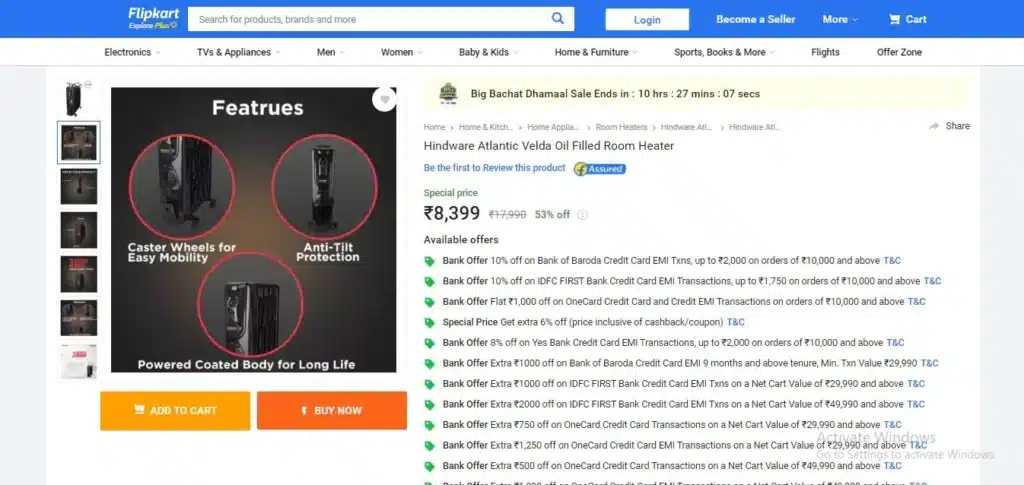
Task: Click Room Heaters breadcrumb link
Action: point(621,127)
